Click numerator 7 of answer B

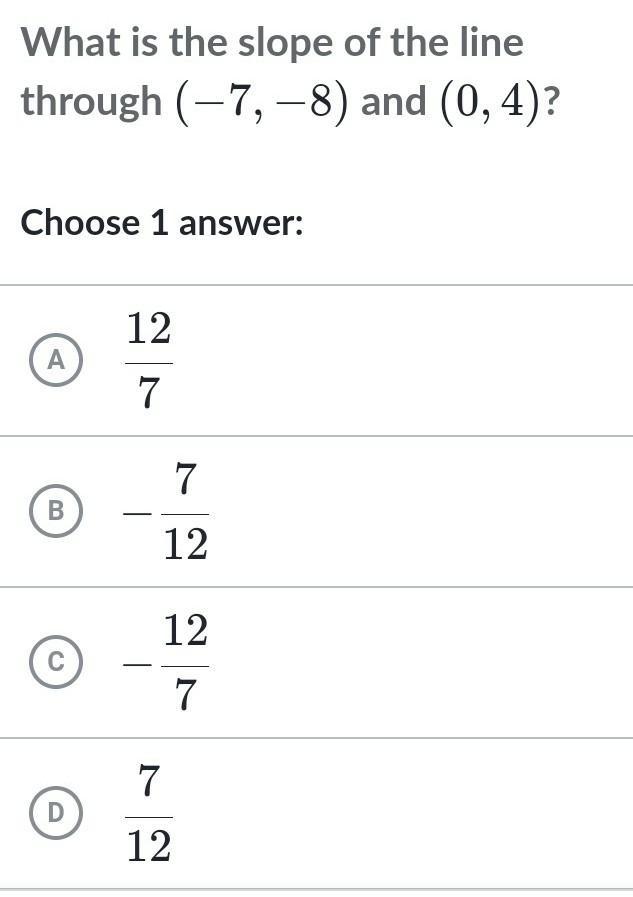[x=186, y=479]
